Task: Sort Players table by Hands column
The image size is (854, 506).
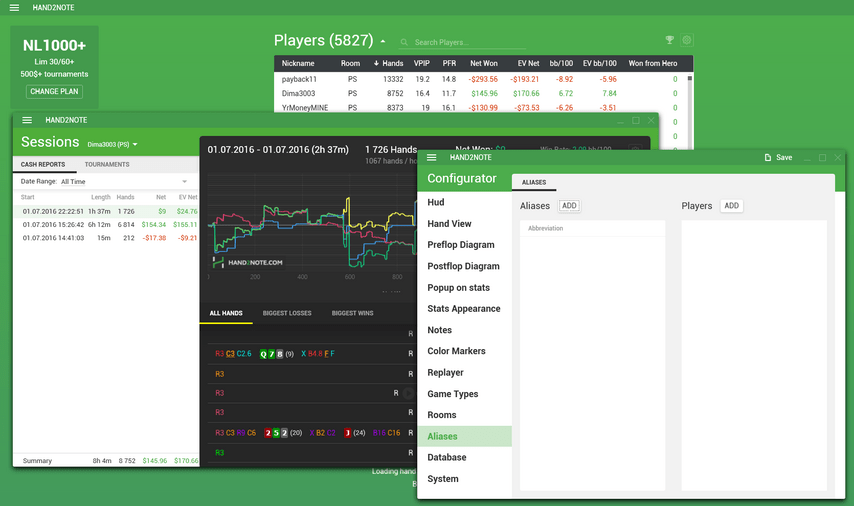Action: pos(388,63)
